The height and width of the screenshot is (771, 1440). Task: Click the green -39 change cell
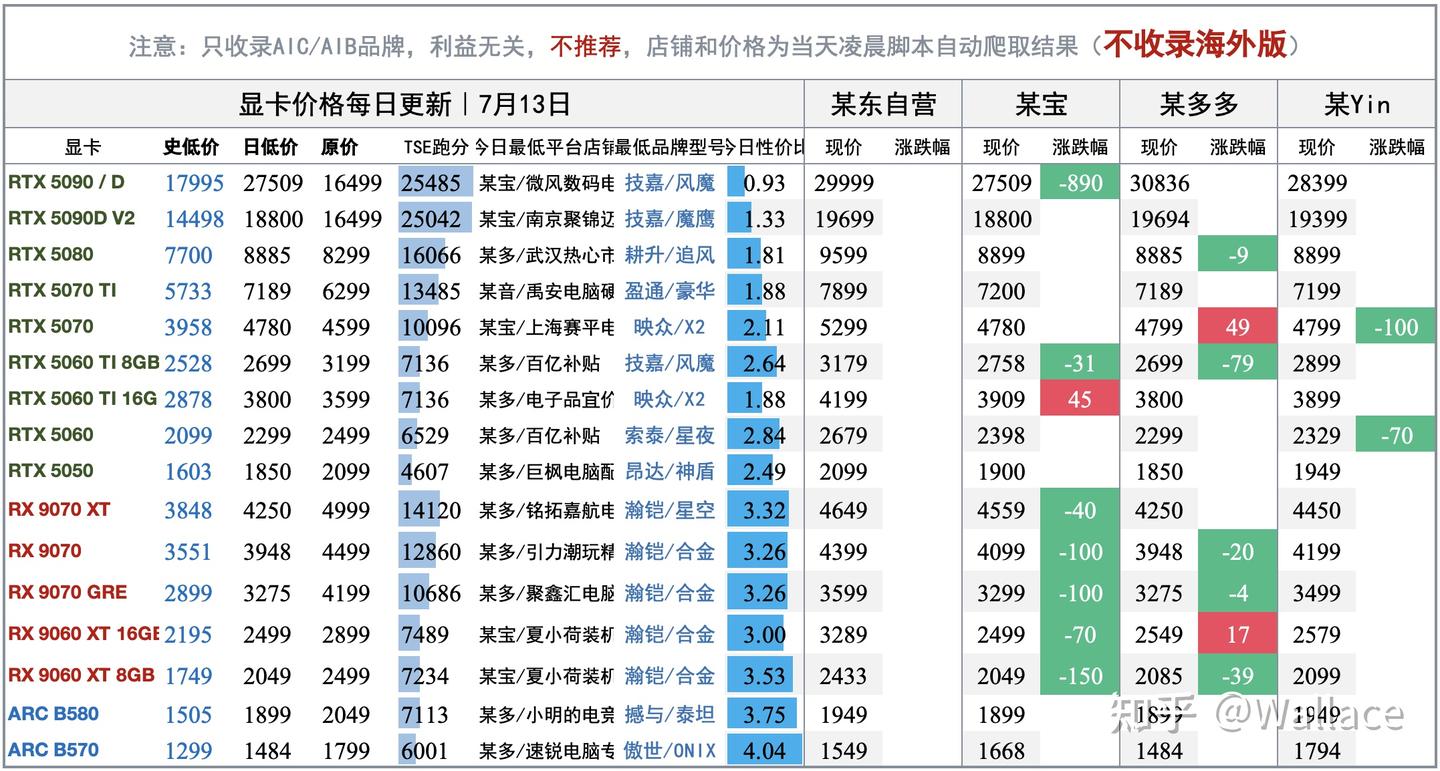click(1237, 676)
